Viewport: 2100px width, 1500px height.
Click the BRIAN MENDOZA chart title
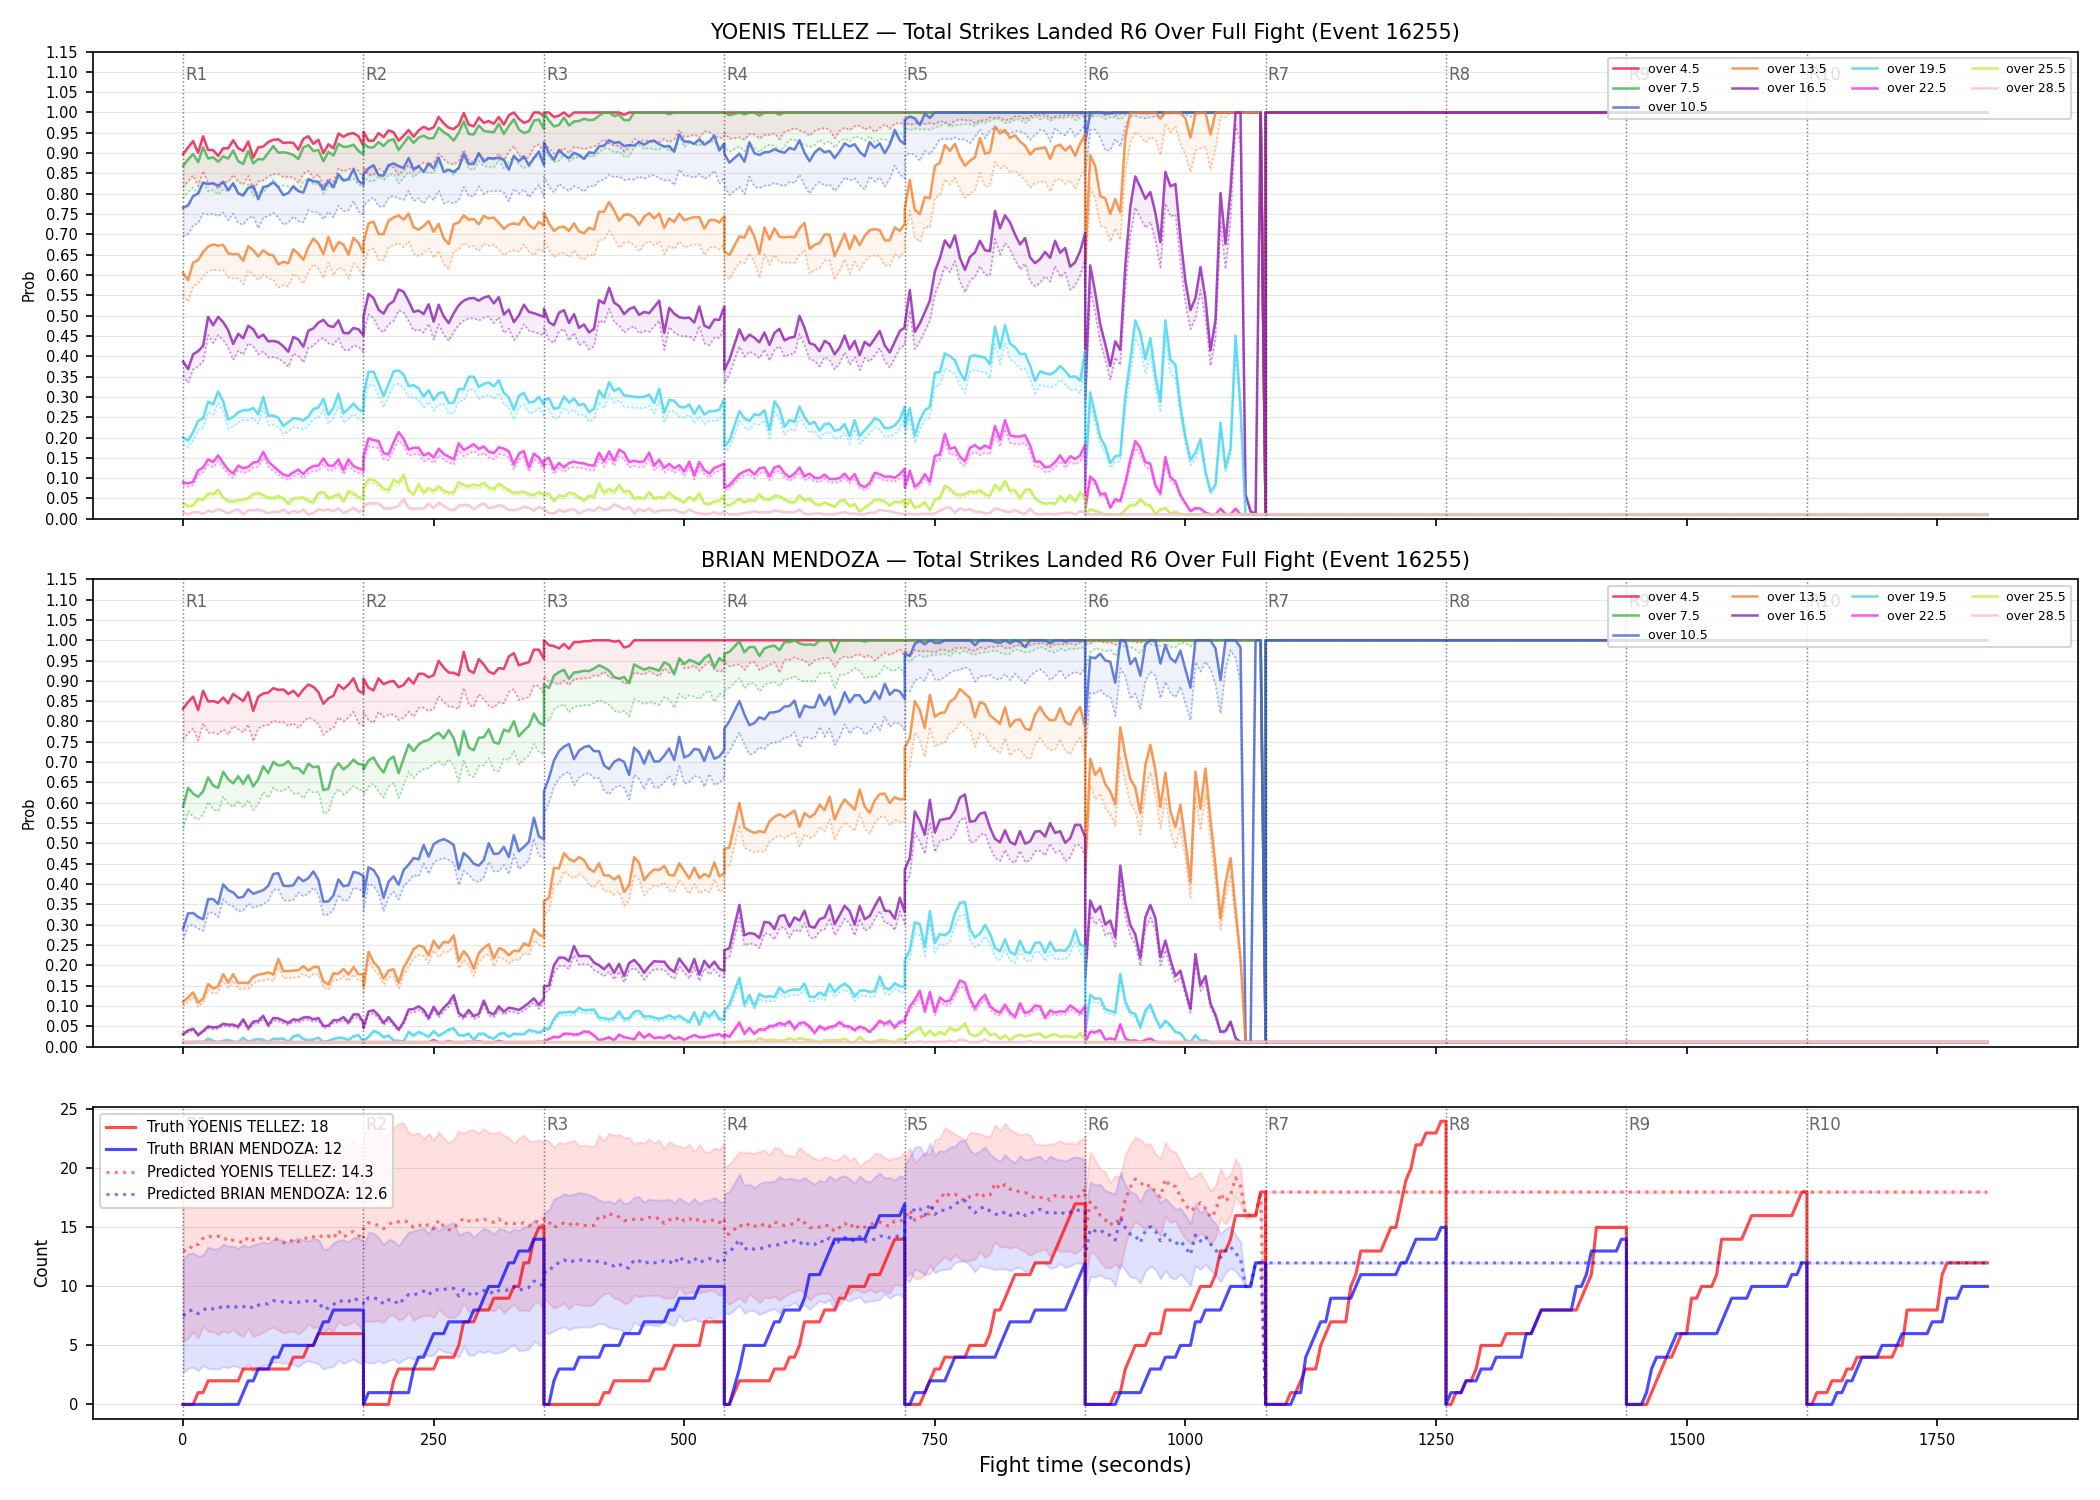click(x=1085, y=560)
